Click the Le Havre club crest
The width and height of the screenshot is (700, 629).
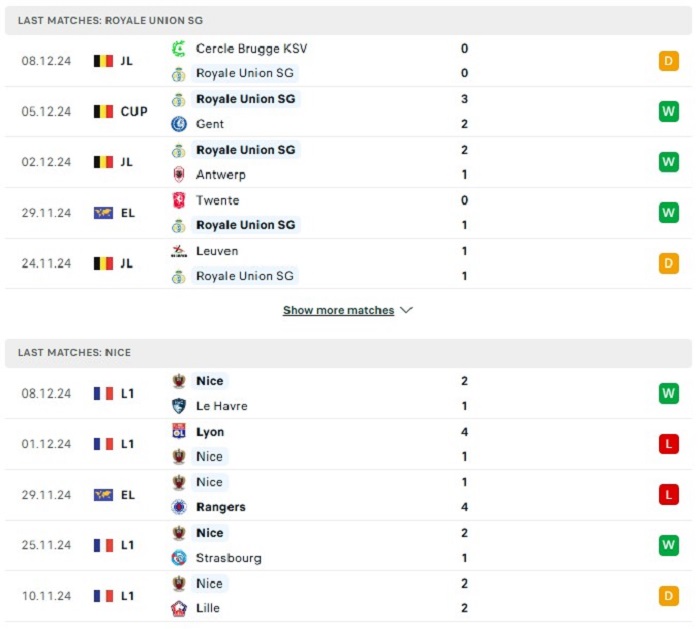pyautogui.click(x=179, y=406)
